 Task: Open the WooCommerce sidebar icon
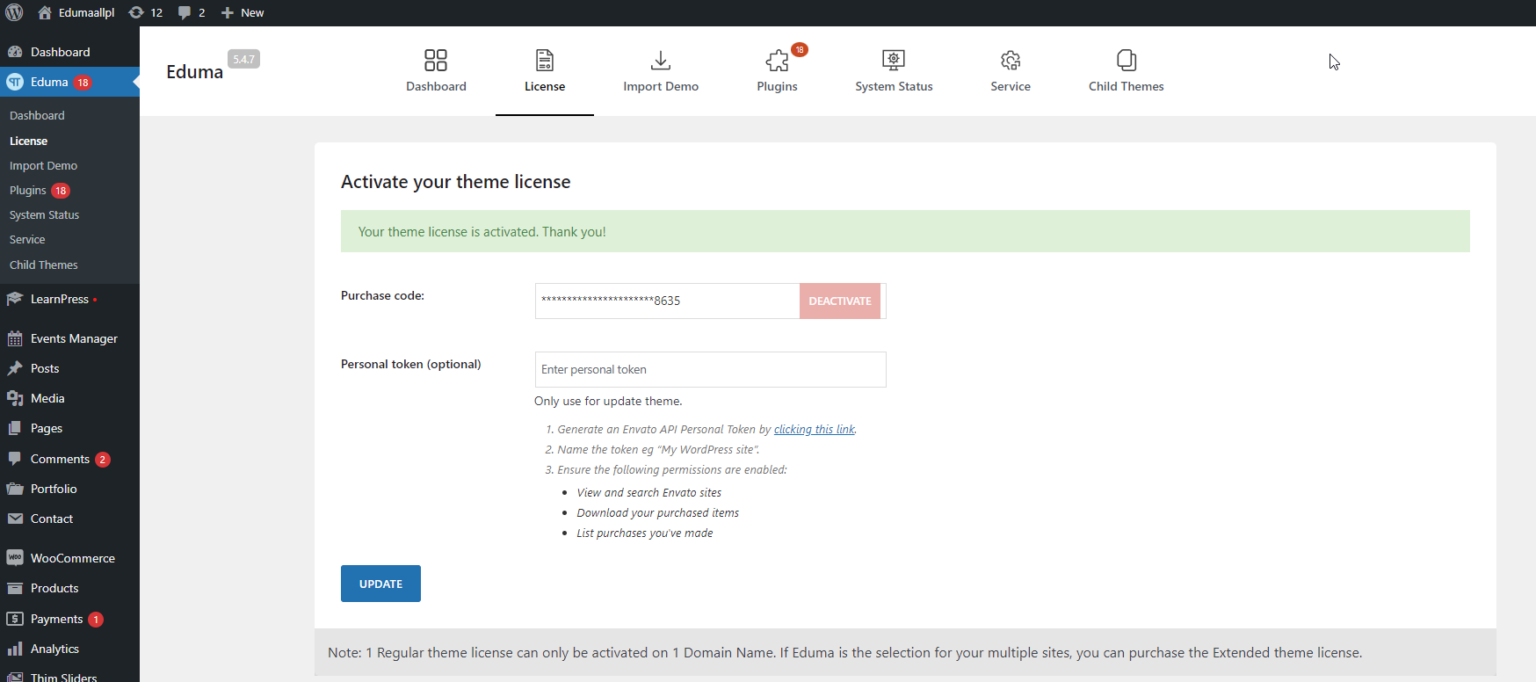[x=14, y=557]
